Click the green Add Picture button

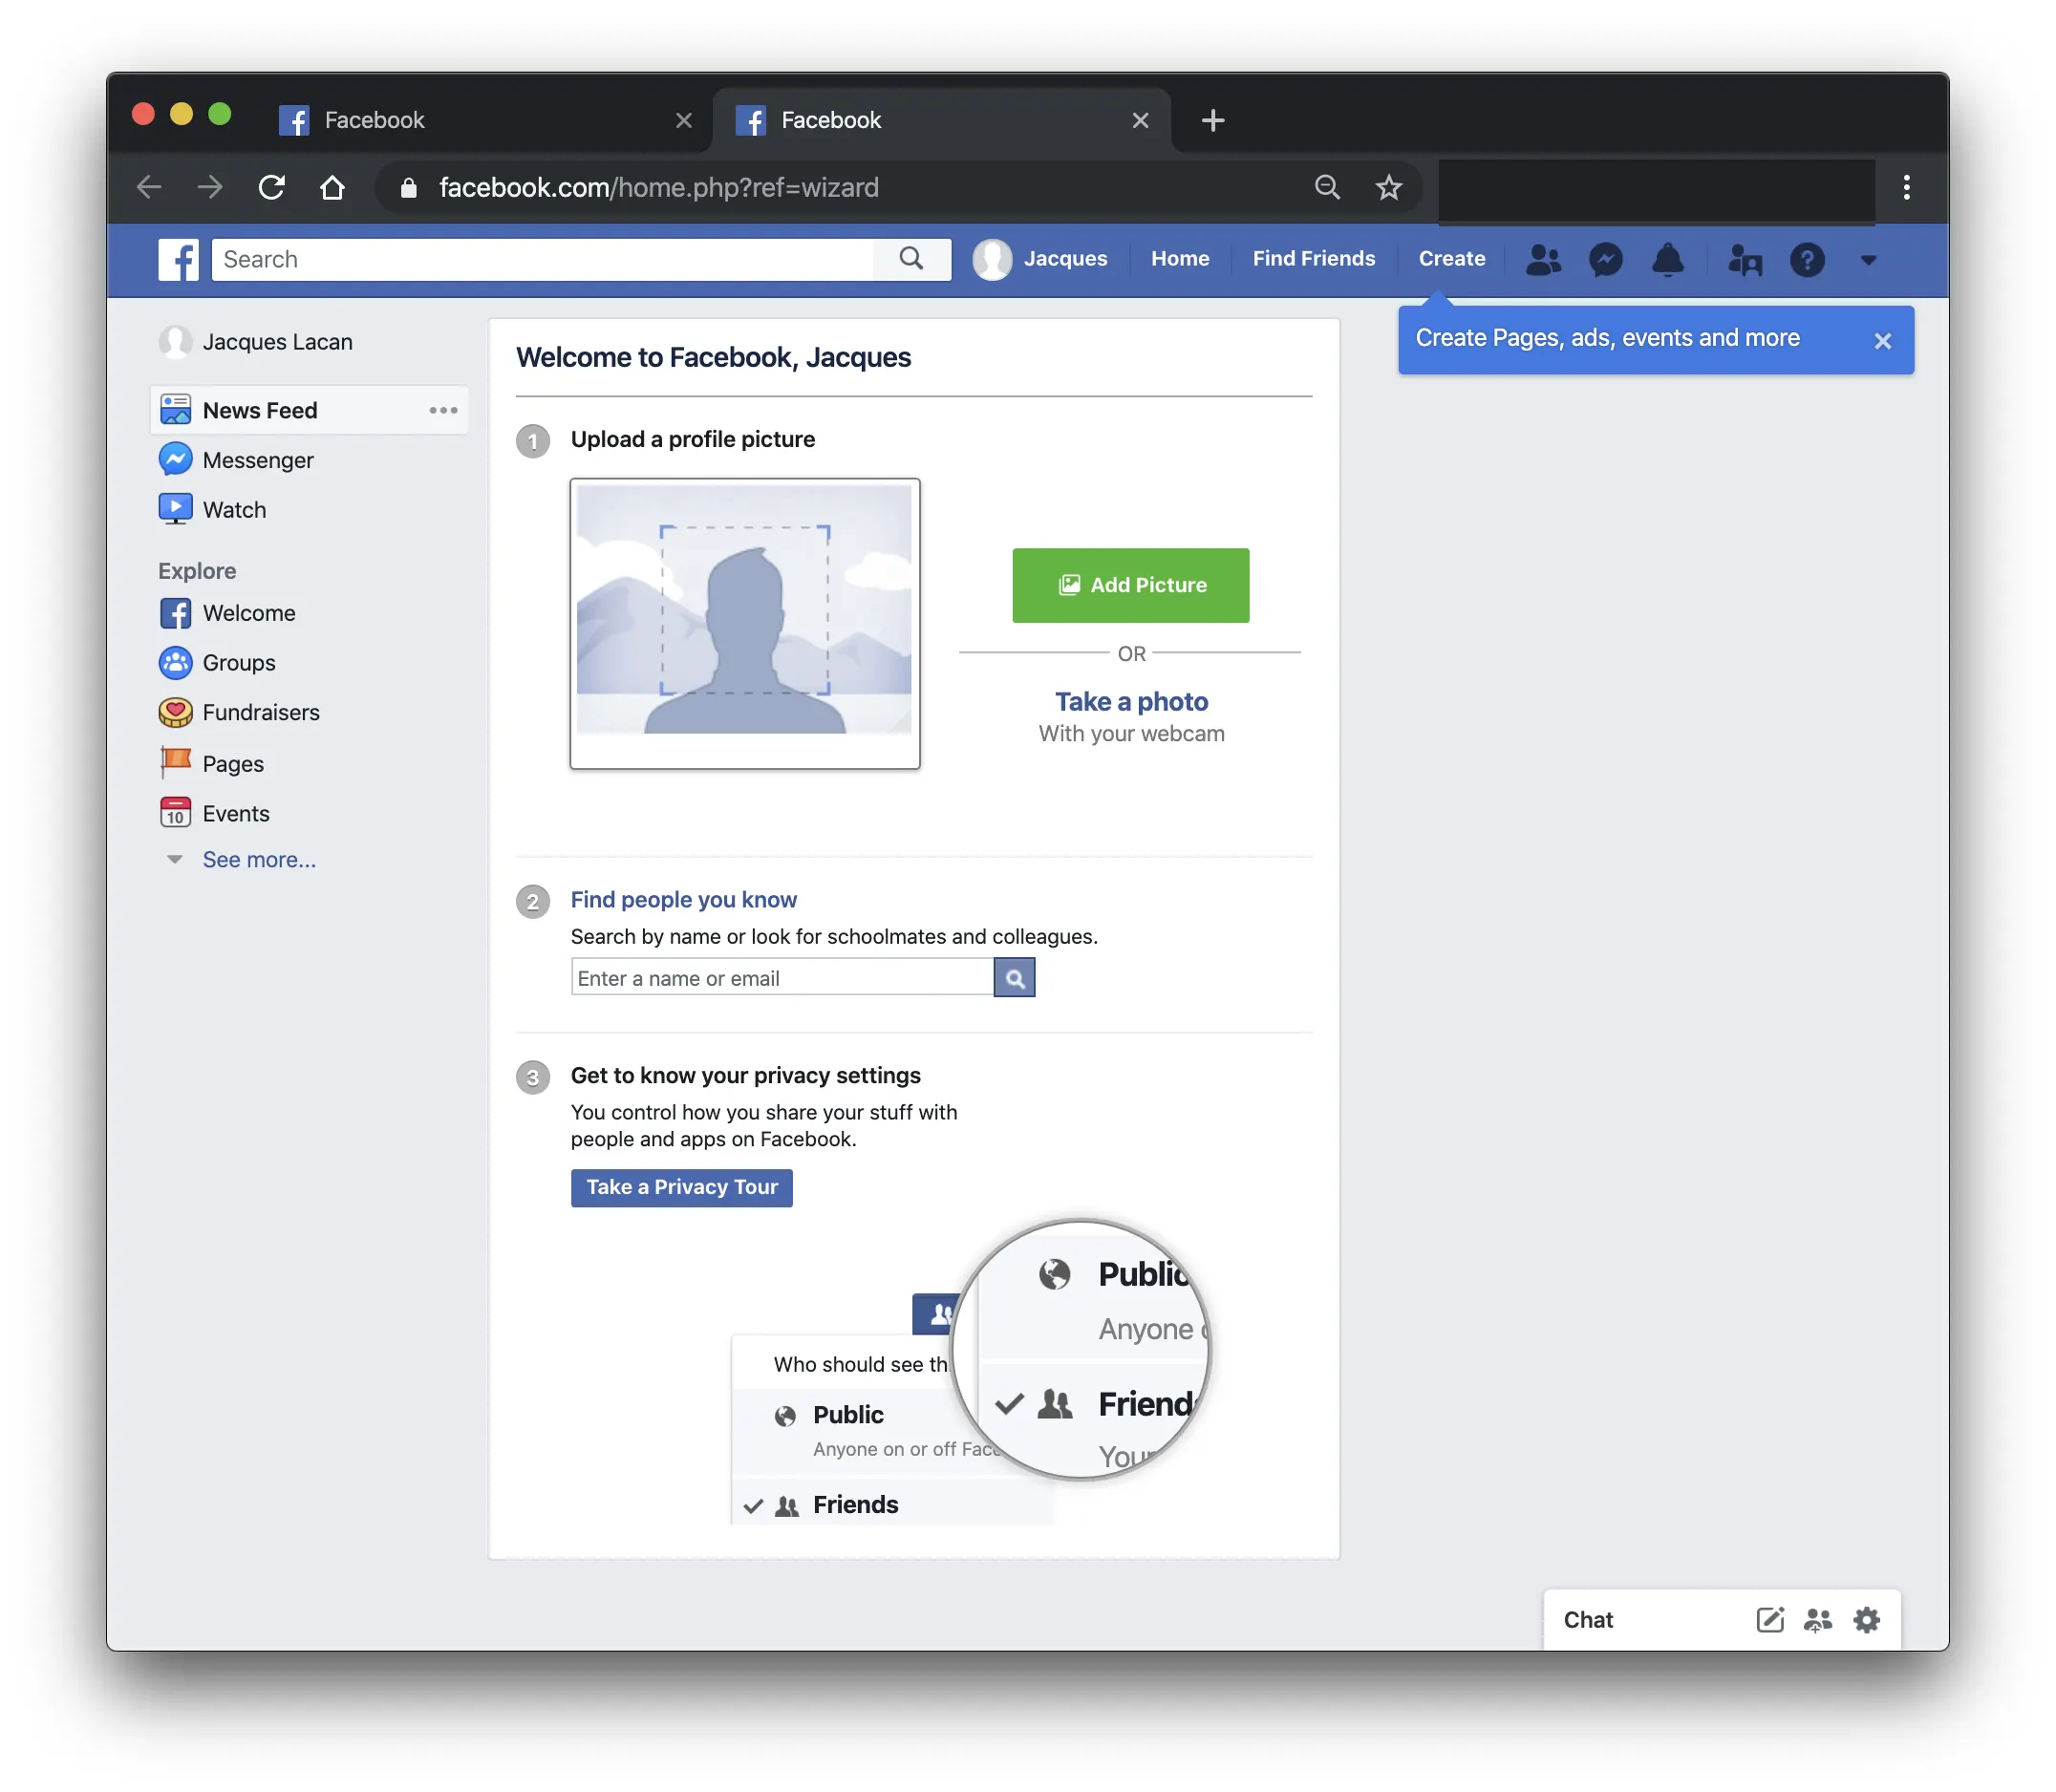coord(1131,585)
